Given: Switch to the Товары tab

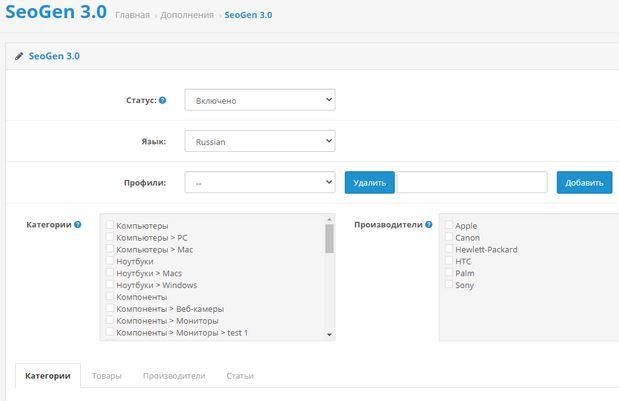Looking at the screenshot, I should [106, 376].
